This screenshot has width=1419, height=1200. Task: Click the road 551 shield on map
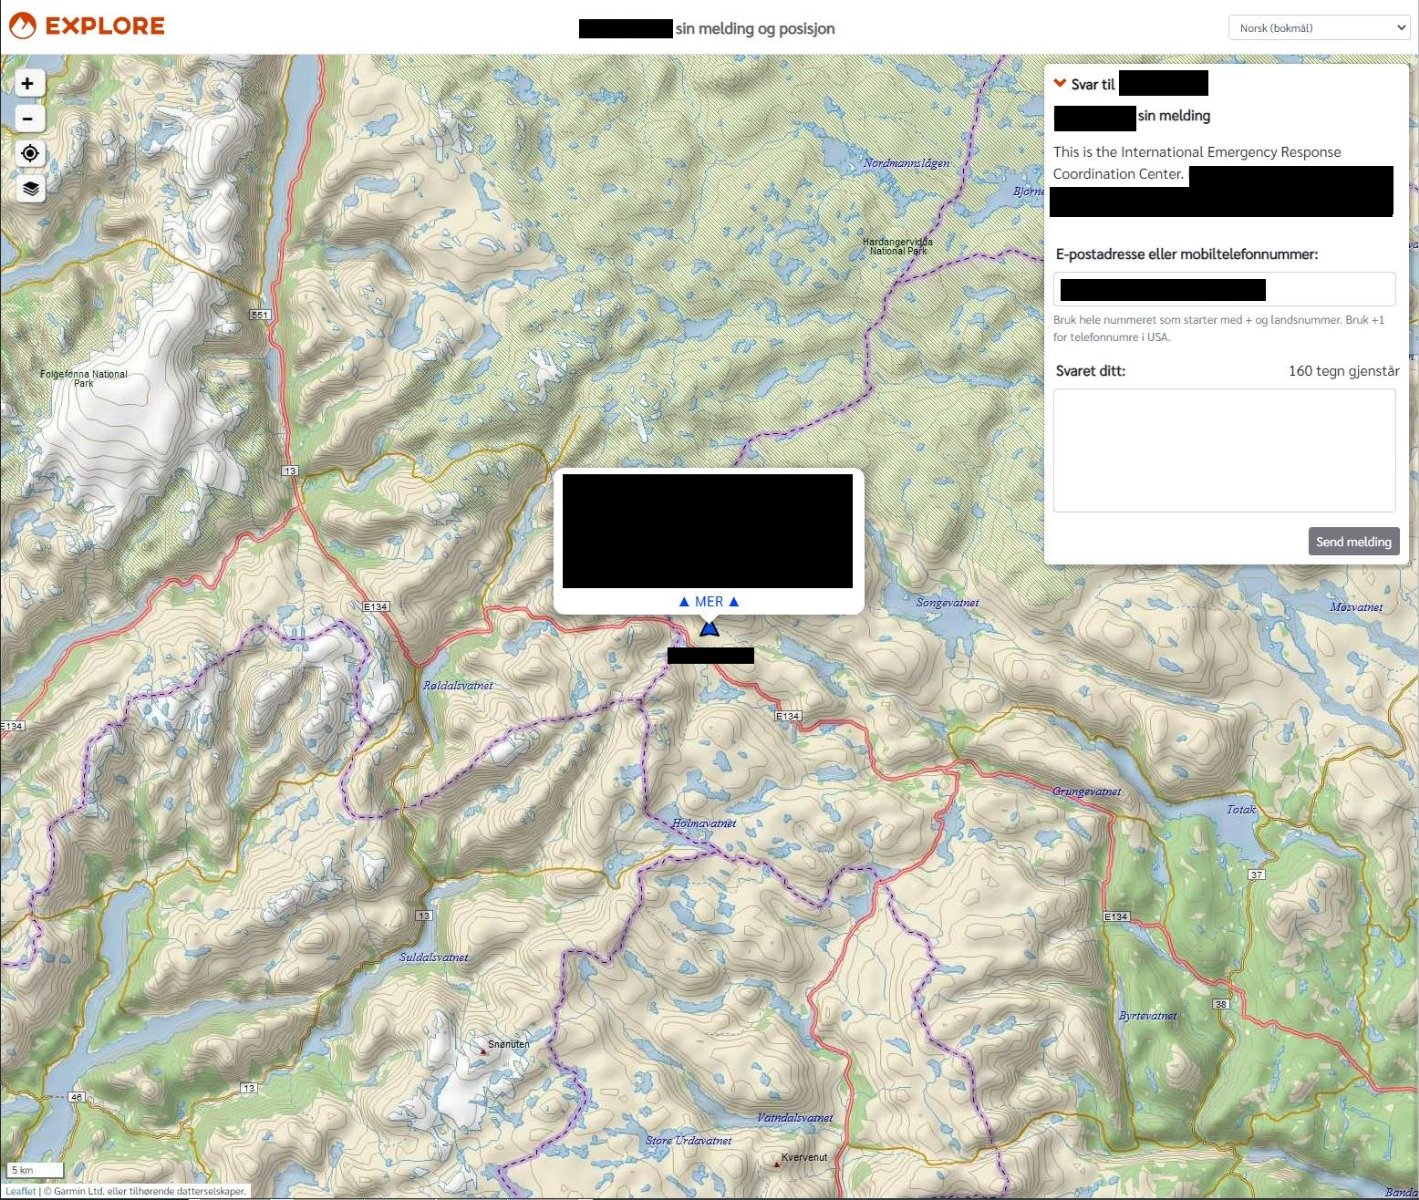pos(260,315)
